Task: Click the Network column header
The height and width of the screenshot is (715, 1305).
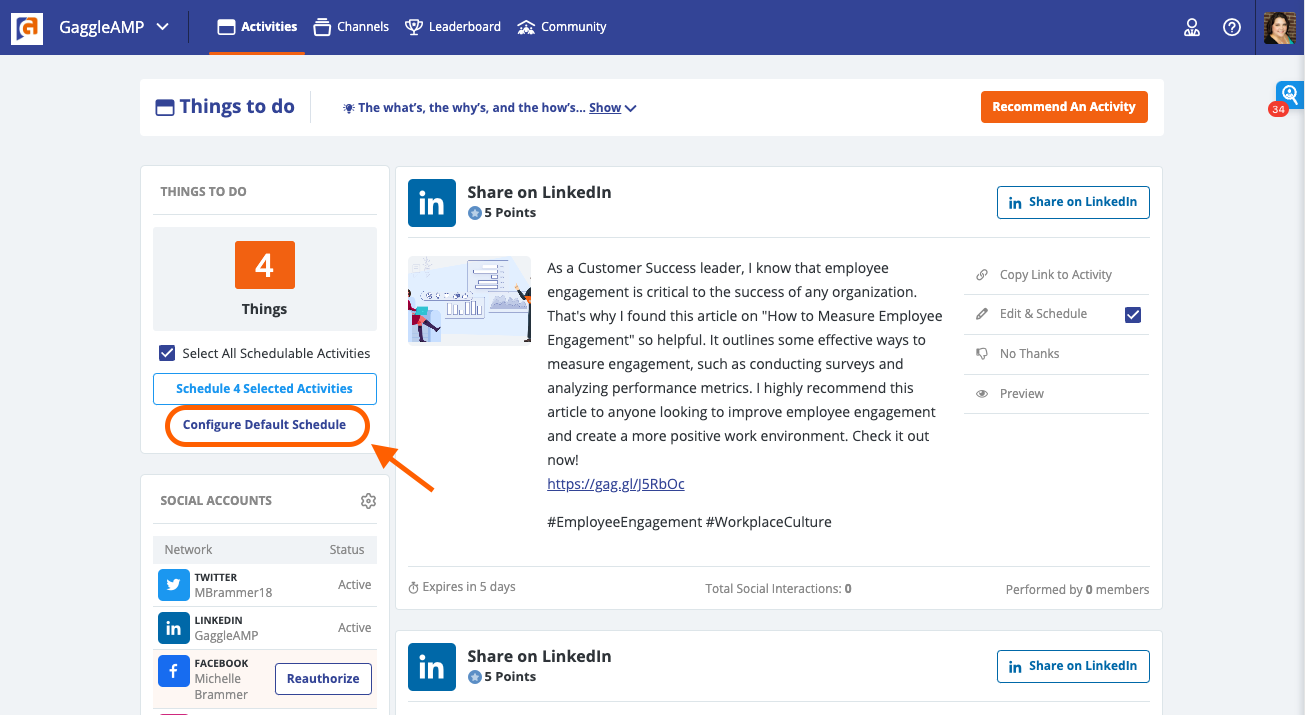Action: (189, 550)
